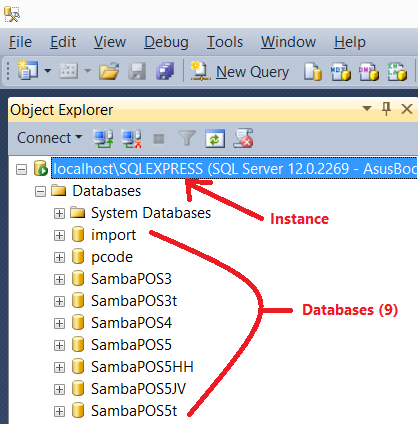Open the Tools menu

coord(225,42)
